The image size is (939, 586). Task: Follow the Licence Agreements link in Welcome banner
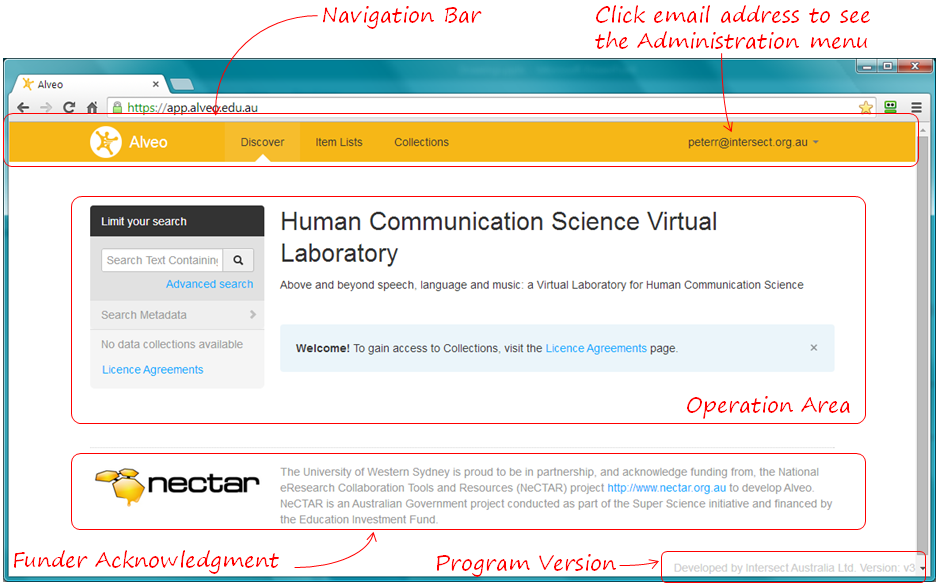[x=596, y=348]
